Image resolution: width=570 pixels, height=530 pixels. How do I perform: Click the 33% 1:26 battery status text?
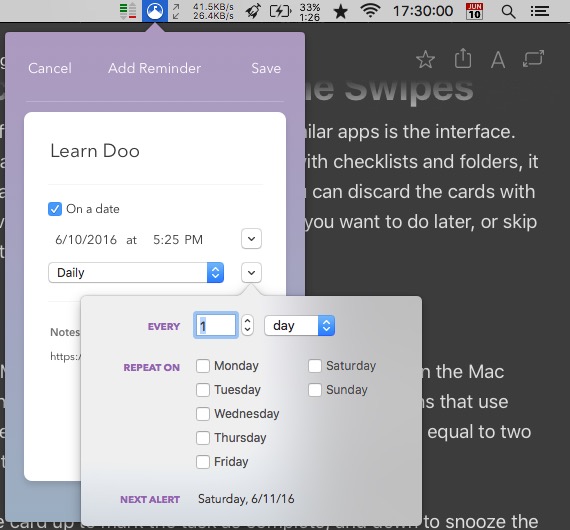click(x=310, y=12)
